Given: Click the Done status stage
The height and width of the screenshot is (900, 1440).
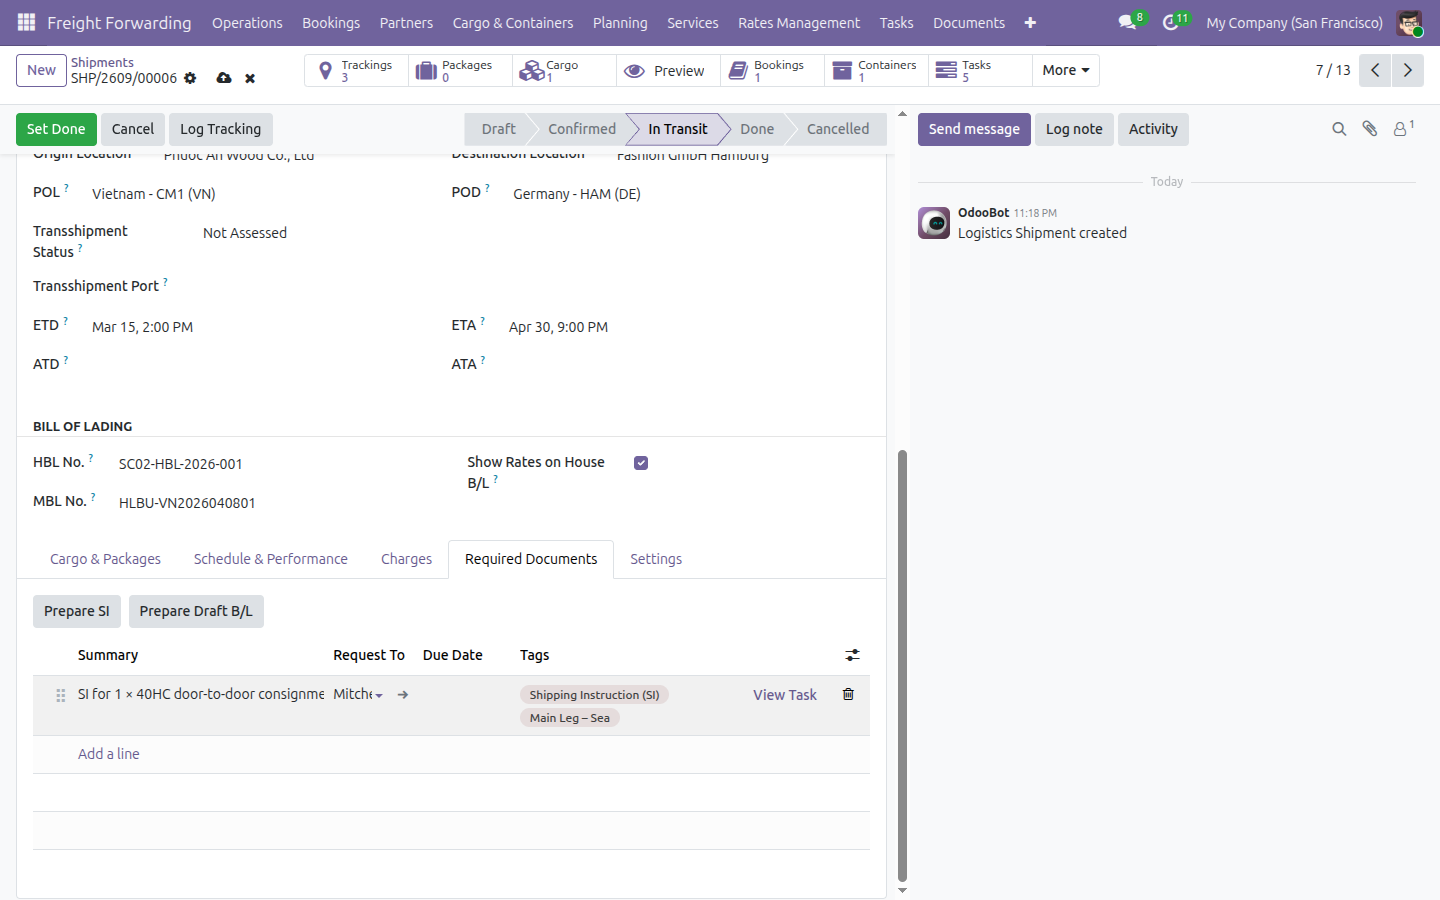Looking at the screenshot, I should 757,129.
